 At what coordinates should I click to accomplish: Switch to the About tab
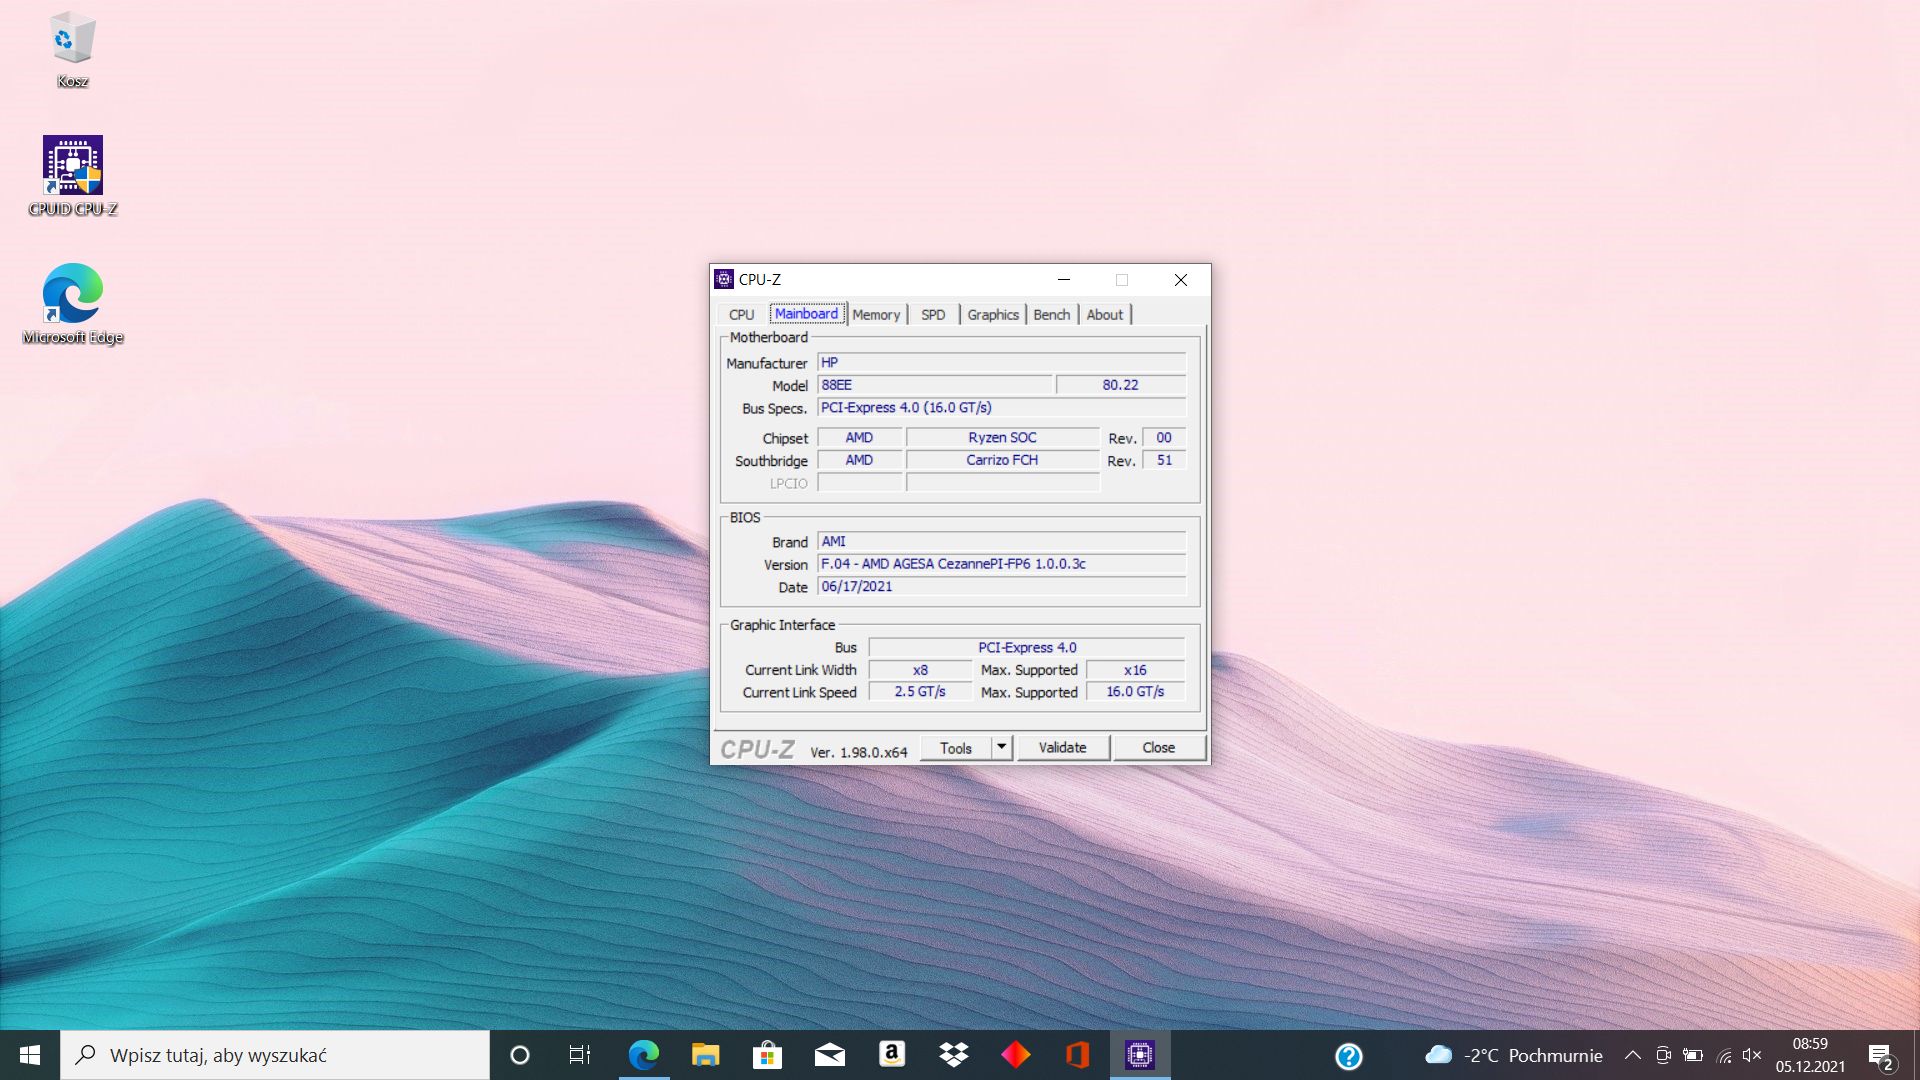tap(1105, 314)
